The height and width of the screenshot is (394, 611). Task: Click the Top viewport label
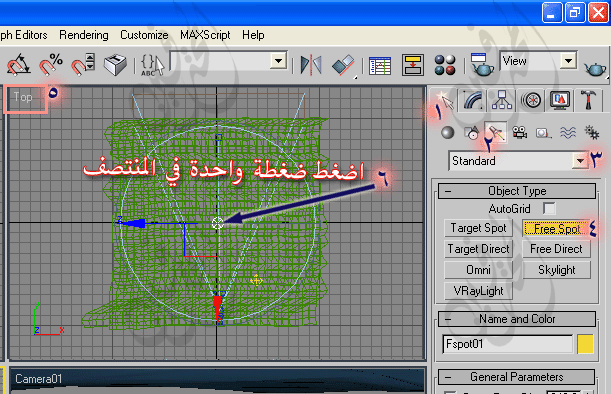click(x=23, y=97)
